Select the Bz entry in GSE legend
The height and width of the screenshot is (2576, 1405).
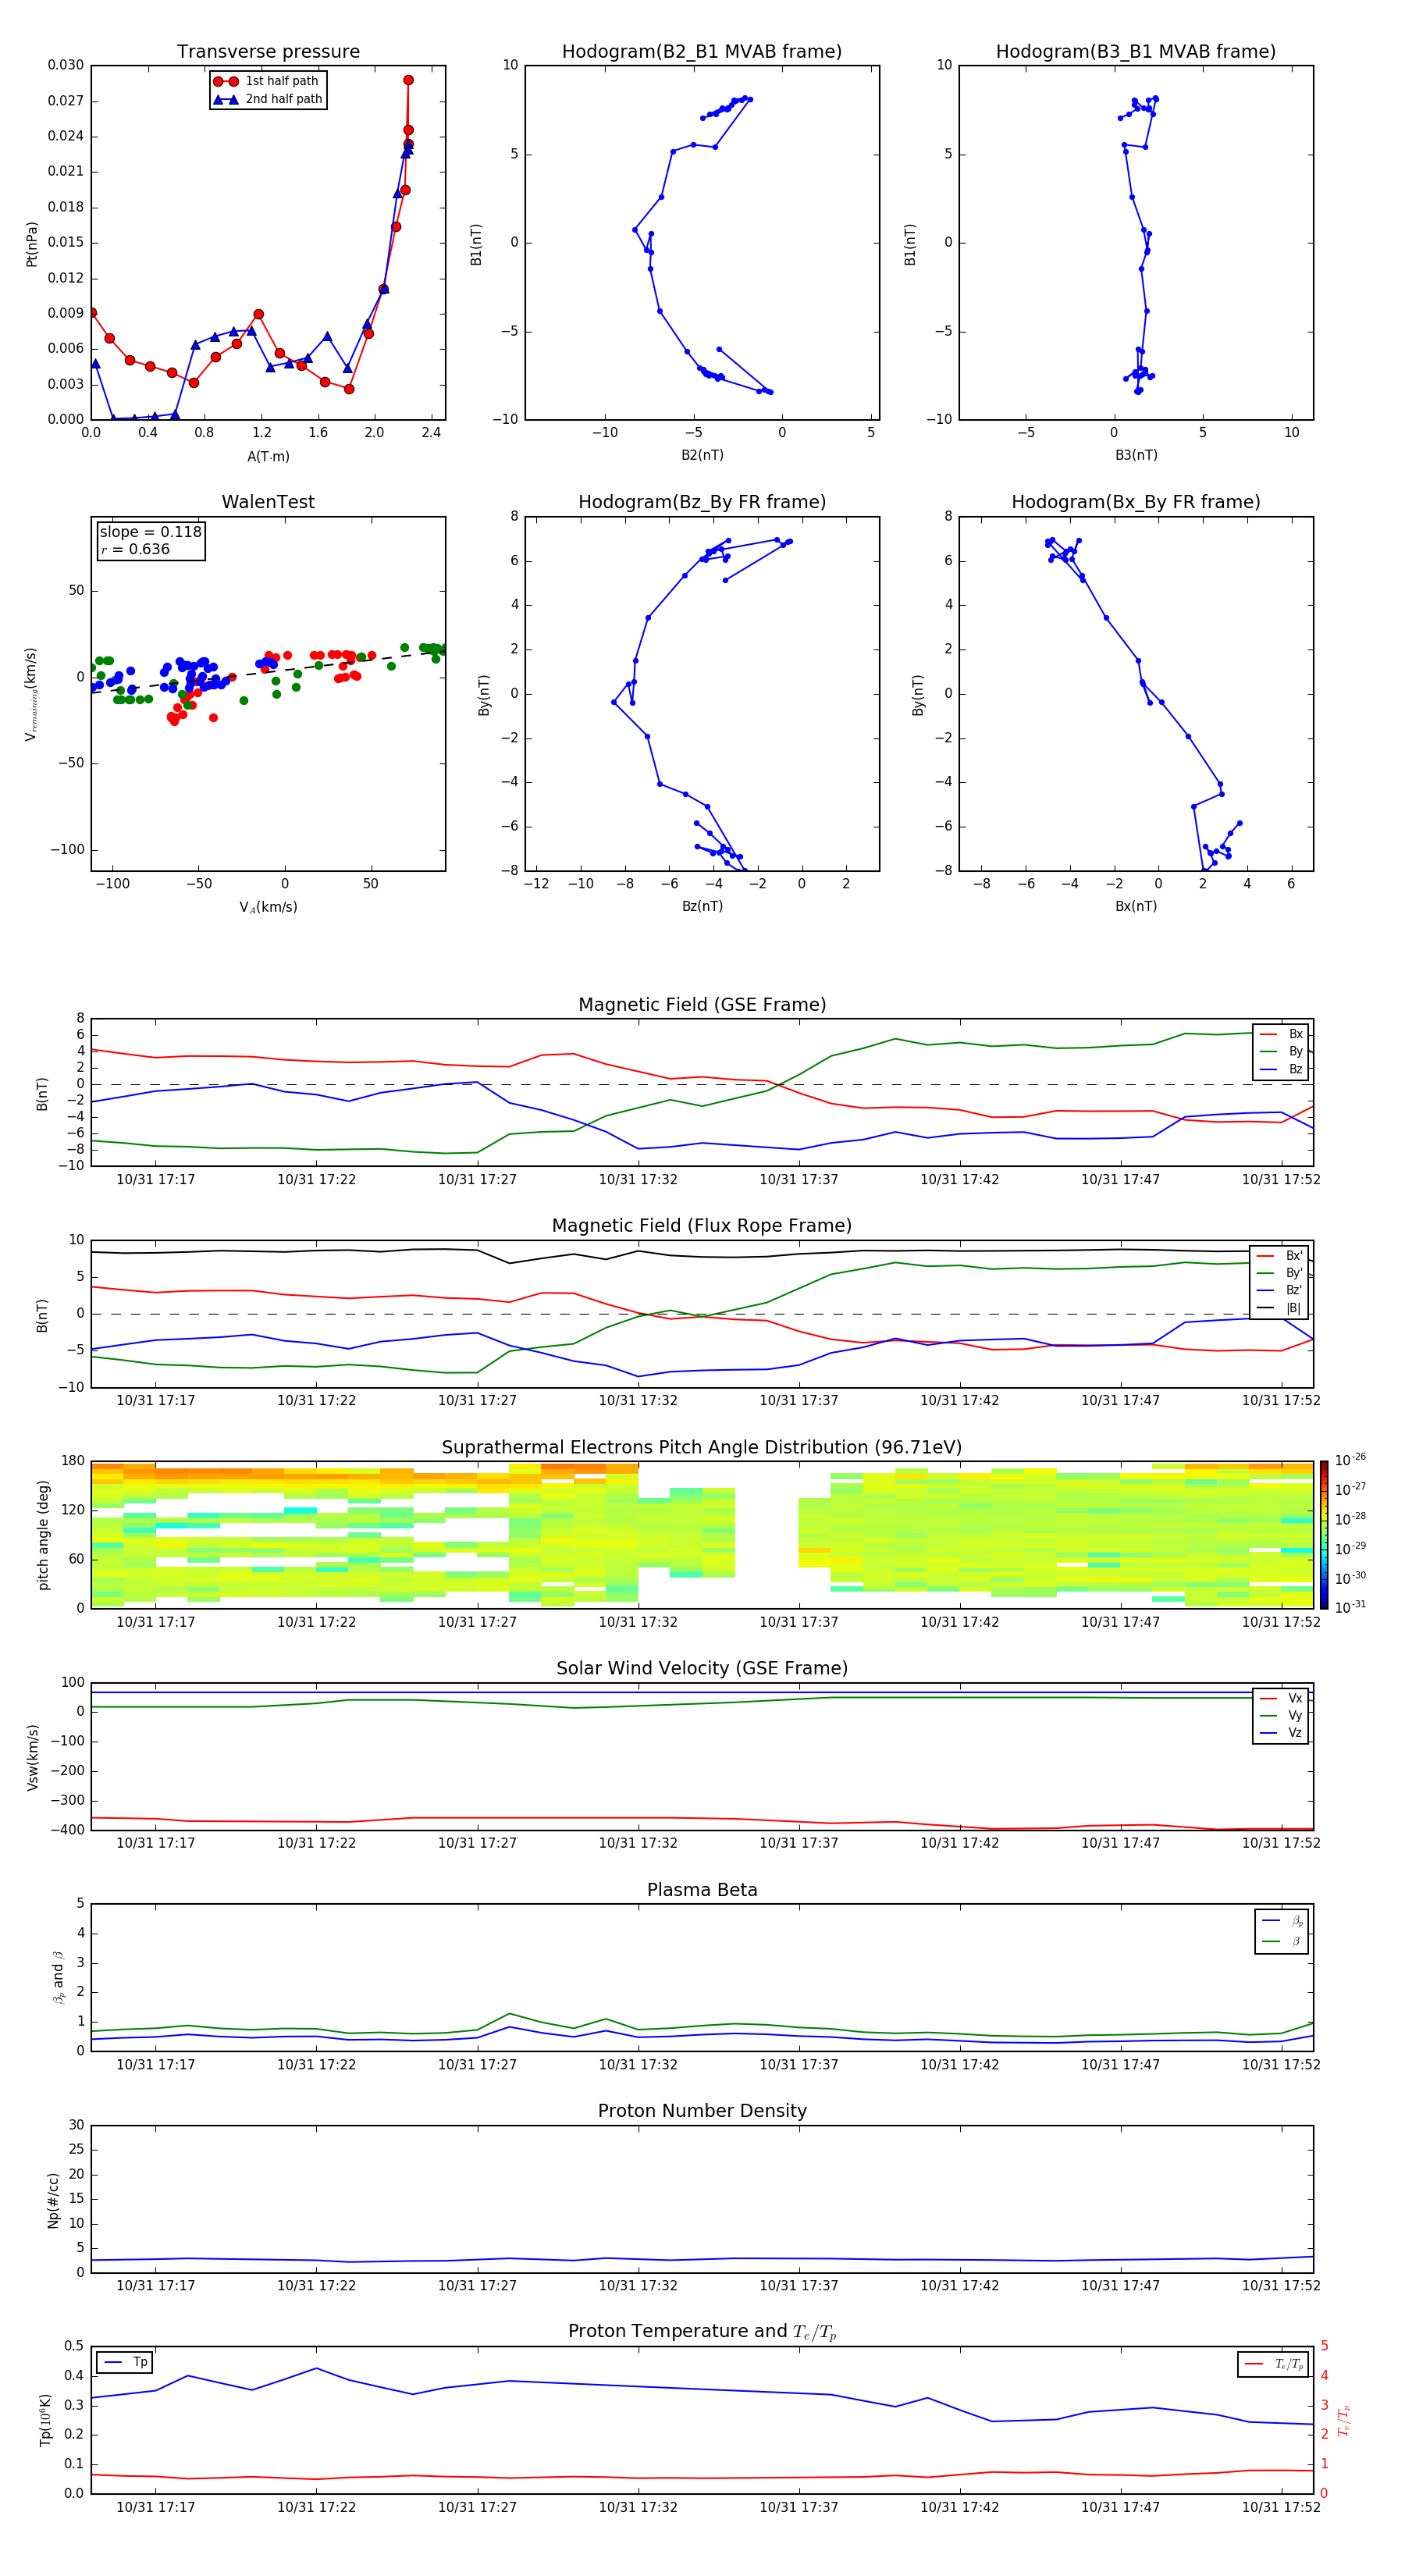[1282, 1069]
